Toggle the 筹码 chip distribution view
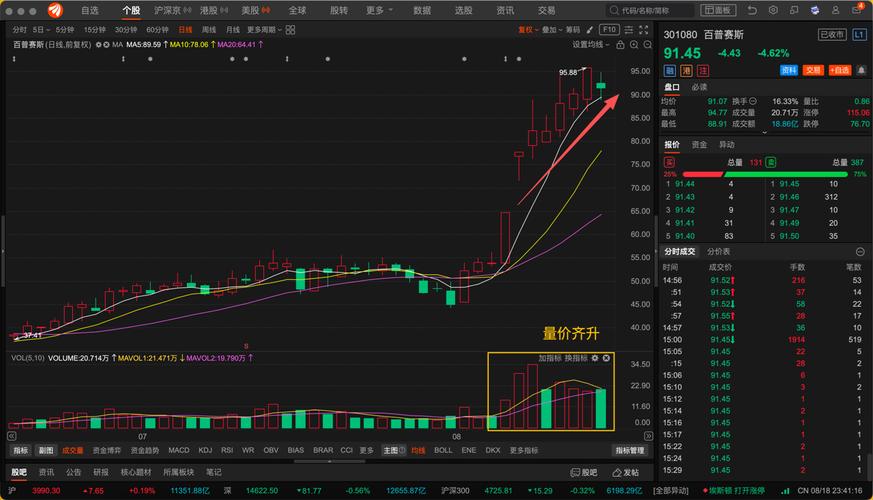The image size is (873, 500). [x=573, y=30]
